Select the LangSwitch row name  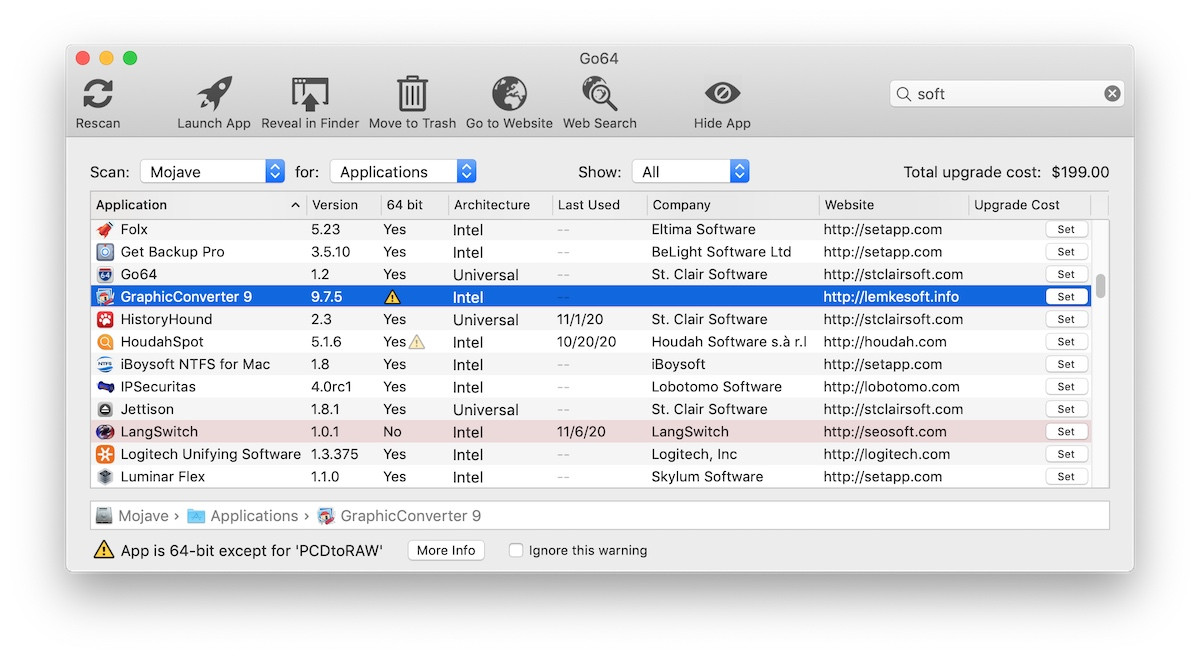pos(159,432)
